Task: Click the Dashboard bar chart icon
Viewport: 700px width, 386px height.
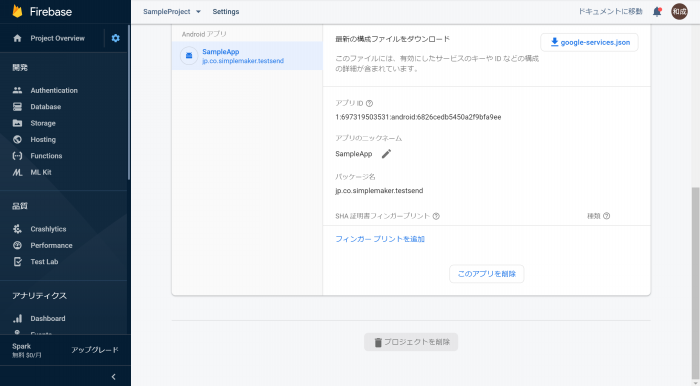Action: point(17,318)
